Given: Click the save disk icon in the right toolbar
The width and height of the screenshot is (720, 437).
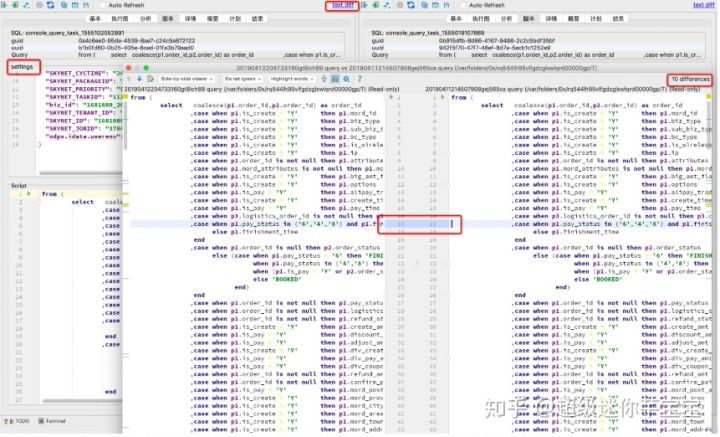Looking at the screenshot, I should point(446,5).
